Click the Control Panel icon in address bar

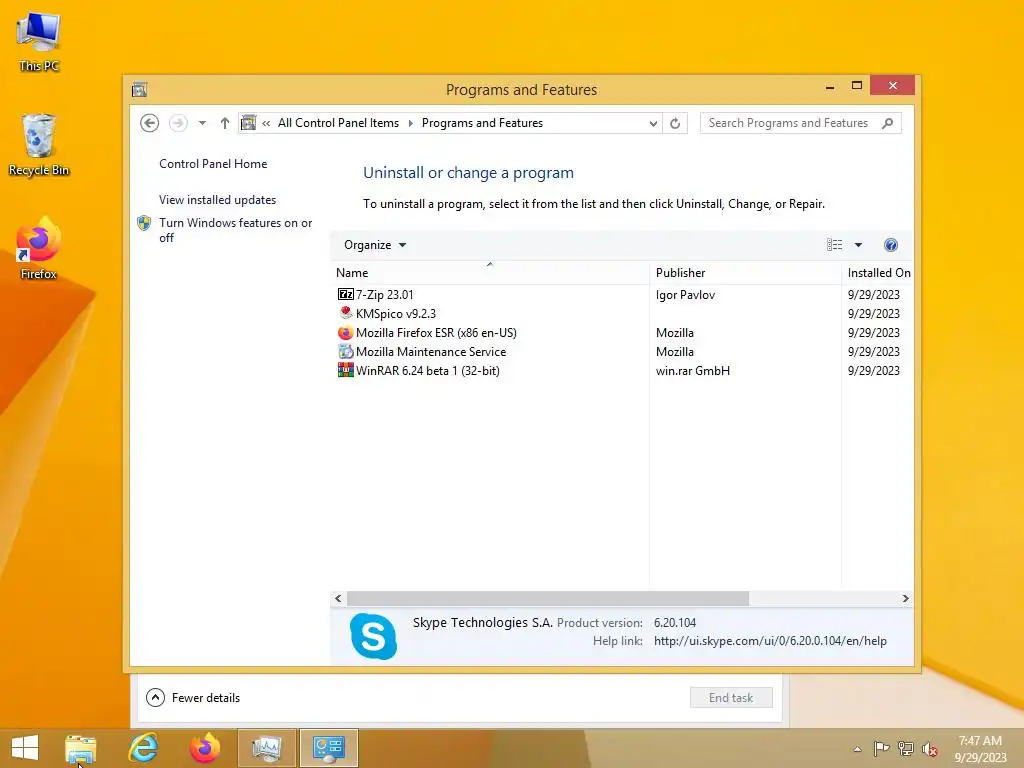[x=249, y=123]
